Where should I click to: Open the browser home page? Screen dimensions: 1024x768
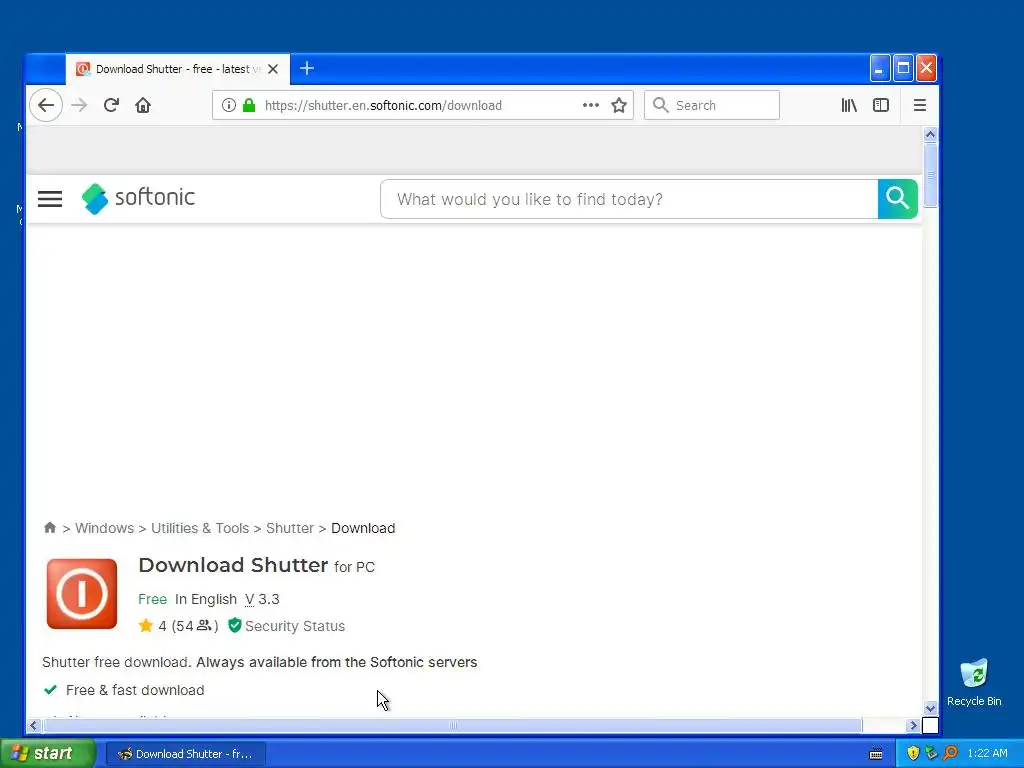click(x=143, y=105)
